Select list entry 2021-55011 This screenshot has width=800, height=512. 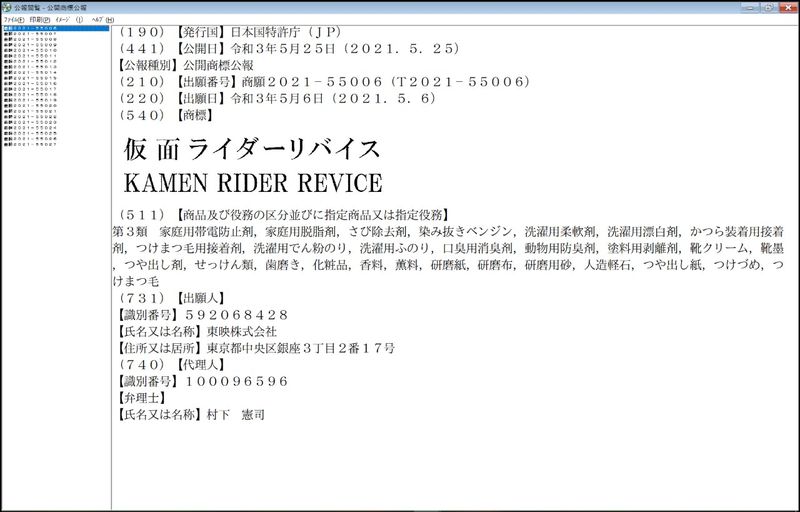coord(30,56)
